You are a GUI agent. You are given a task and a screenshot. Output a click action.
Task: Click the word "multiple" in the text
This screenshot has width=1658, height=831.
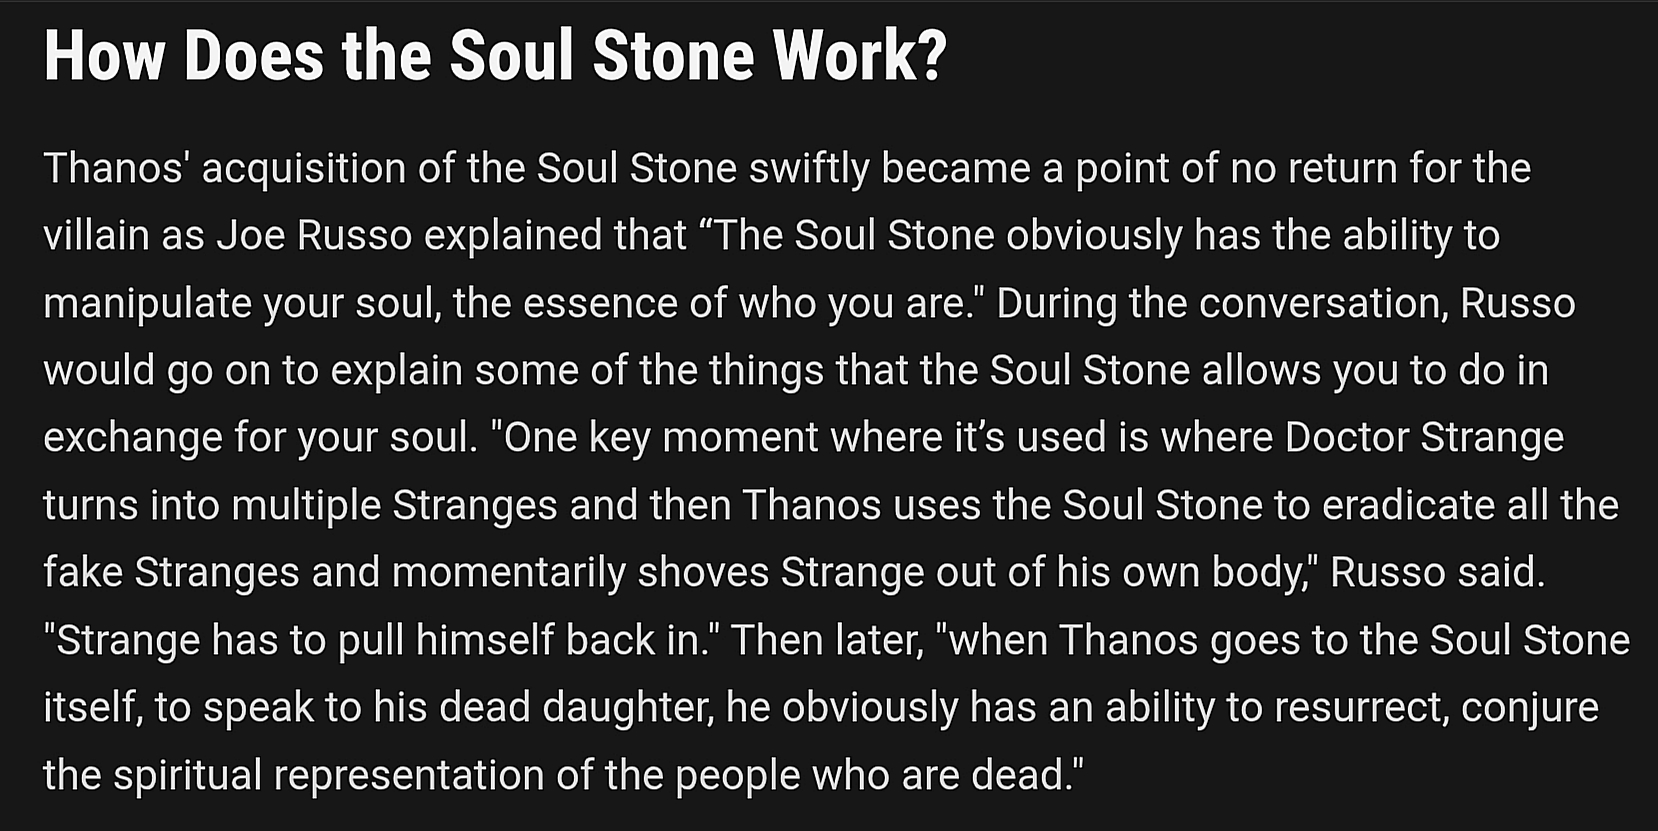pos(305,506)
